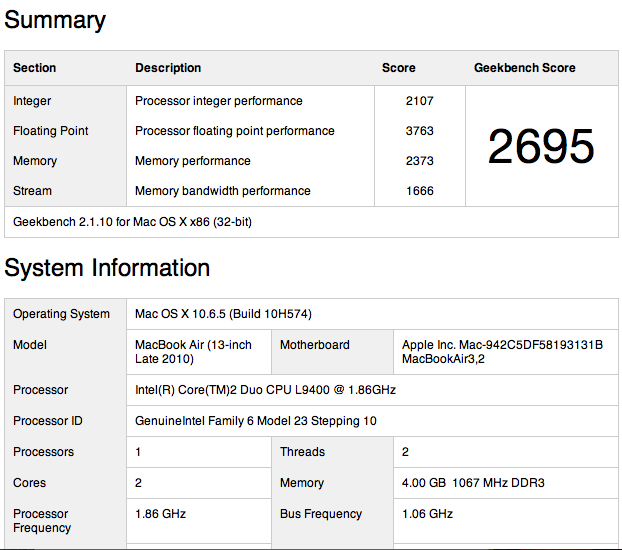Click the Bus Frequency 1.06 GHz value
Image resolution: width=622 pixels, height=550 pixels.
pyautogui.click(x=427, y=514)
